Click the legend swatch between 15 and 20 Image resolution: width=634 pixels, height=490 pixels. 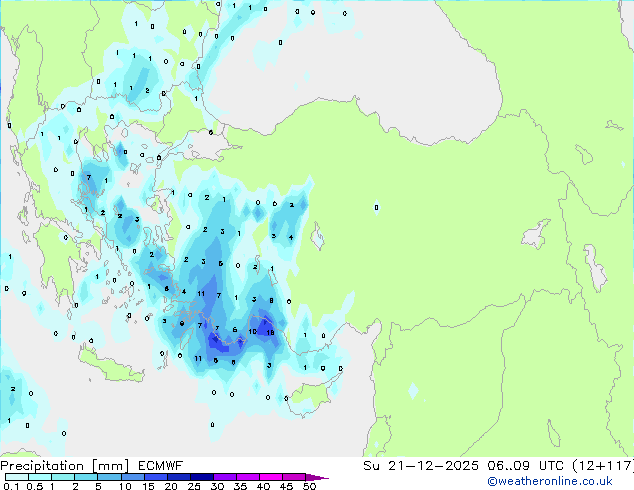point(156,477)
